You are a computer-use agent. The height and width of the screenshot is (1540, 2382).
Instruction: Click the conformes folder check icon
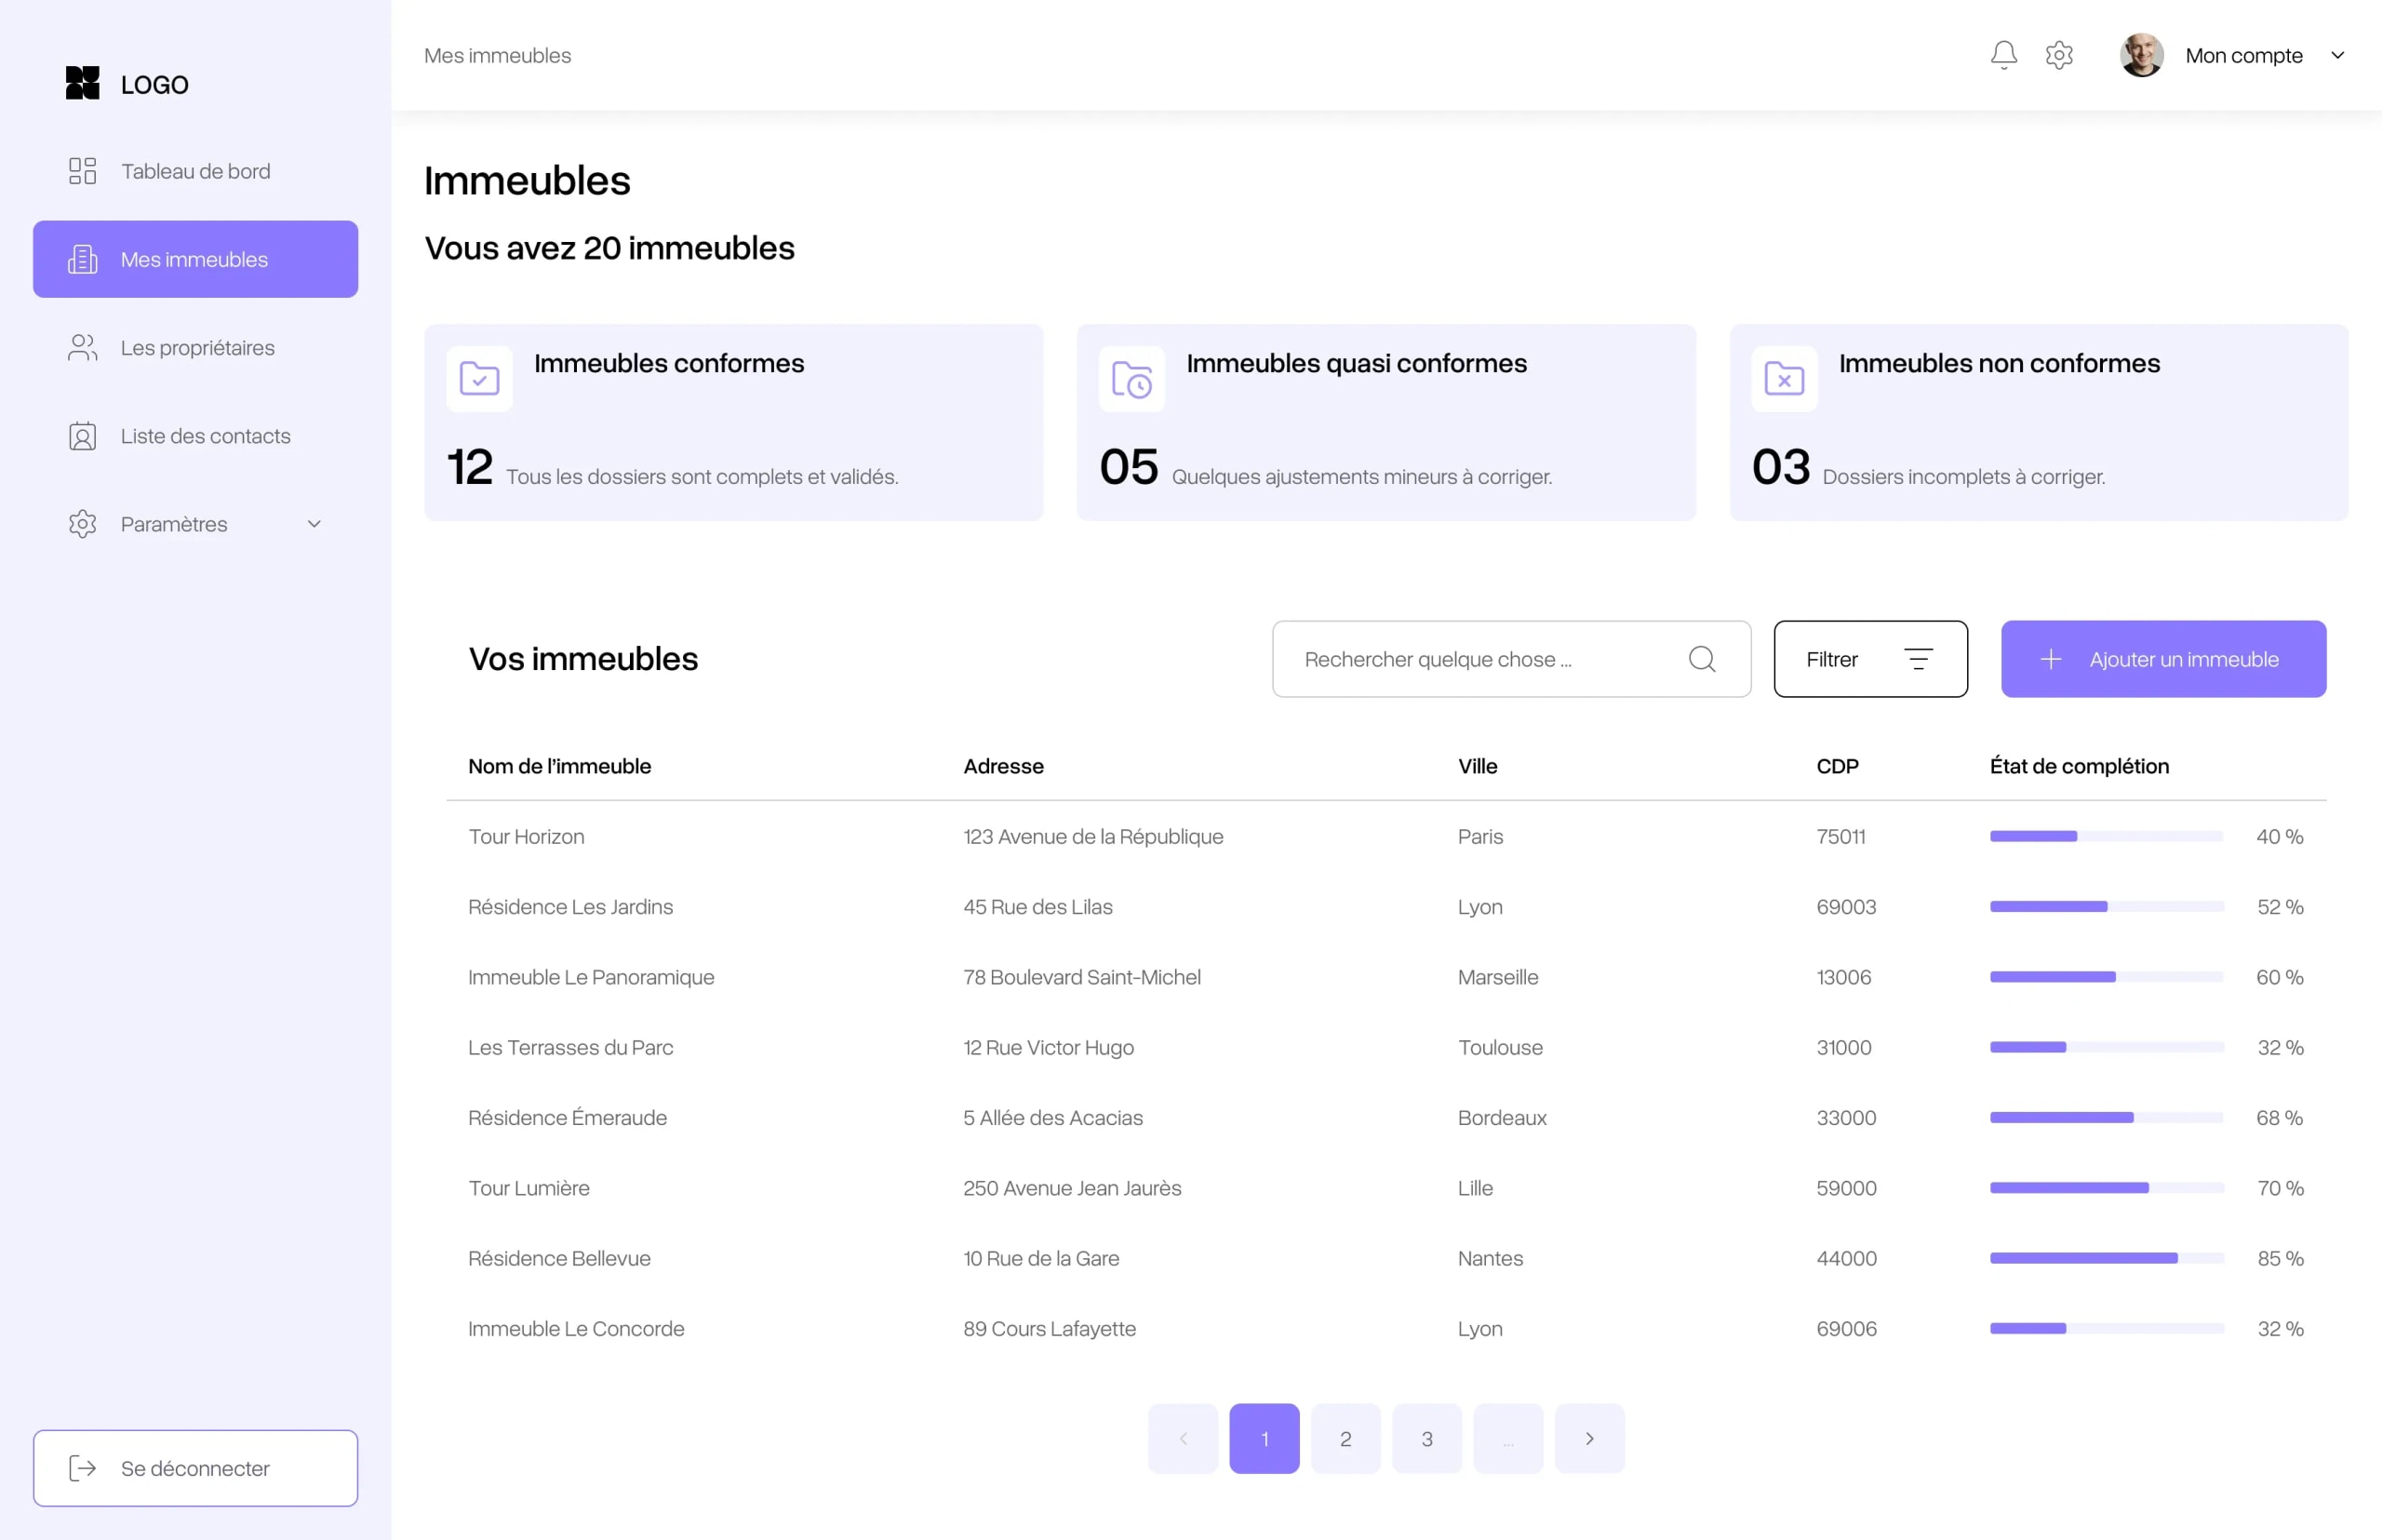[480, 379]
